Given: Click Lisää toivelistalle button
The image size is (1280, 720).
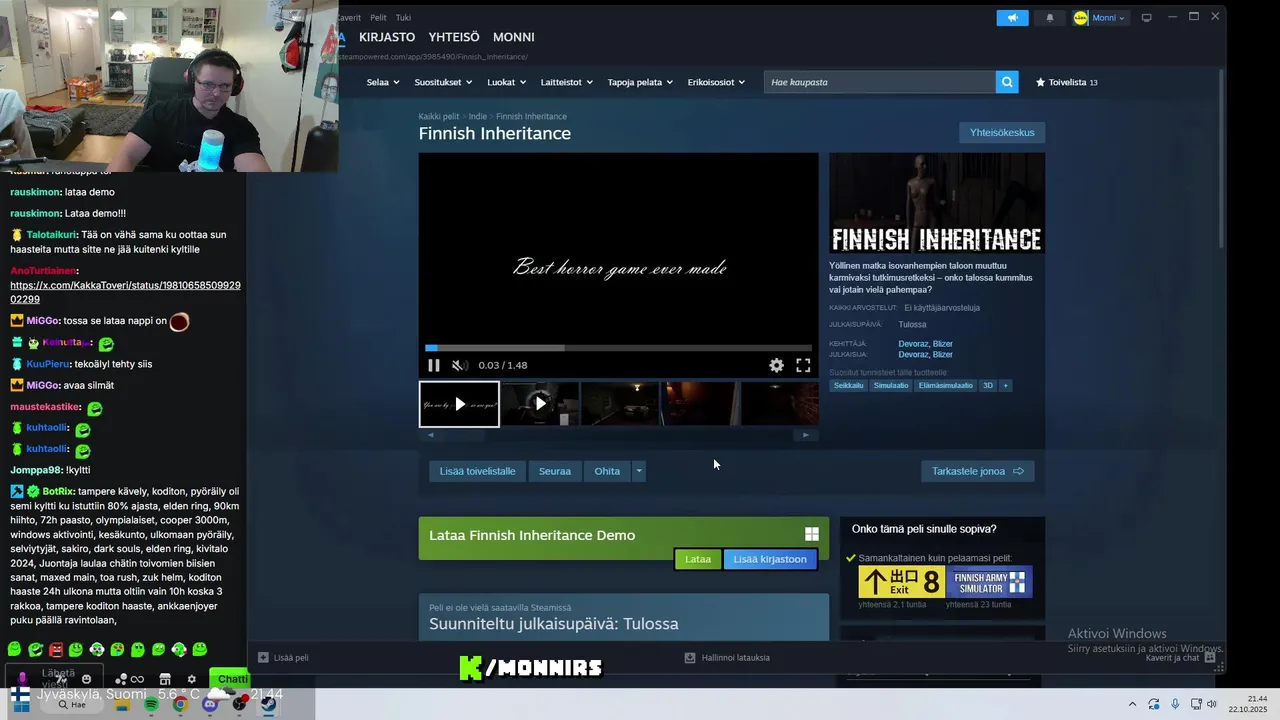Looking at the screenshot, I should tap(478, 471).
